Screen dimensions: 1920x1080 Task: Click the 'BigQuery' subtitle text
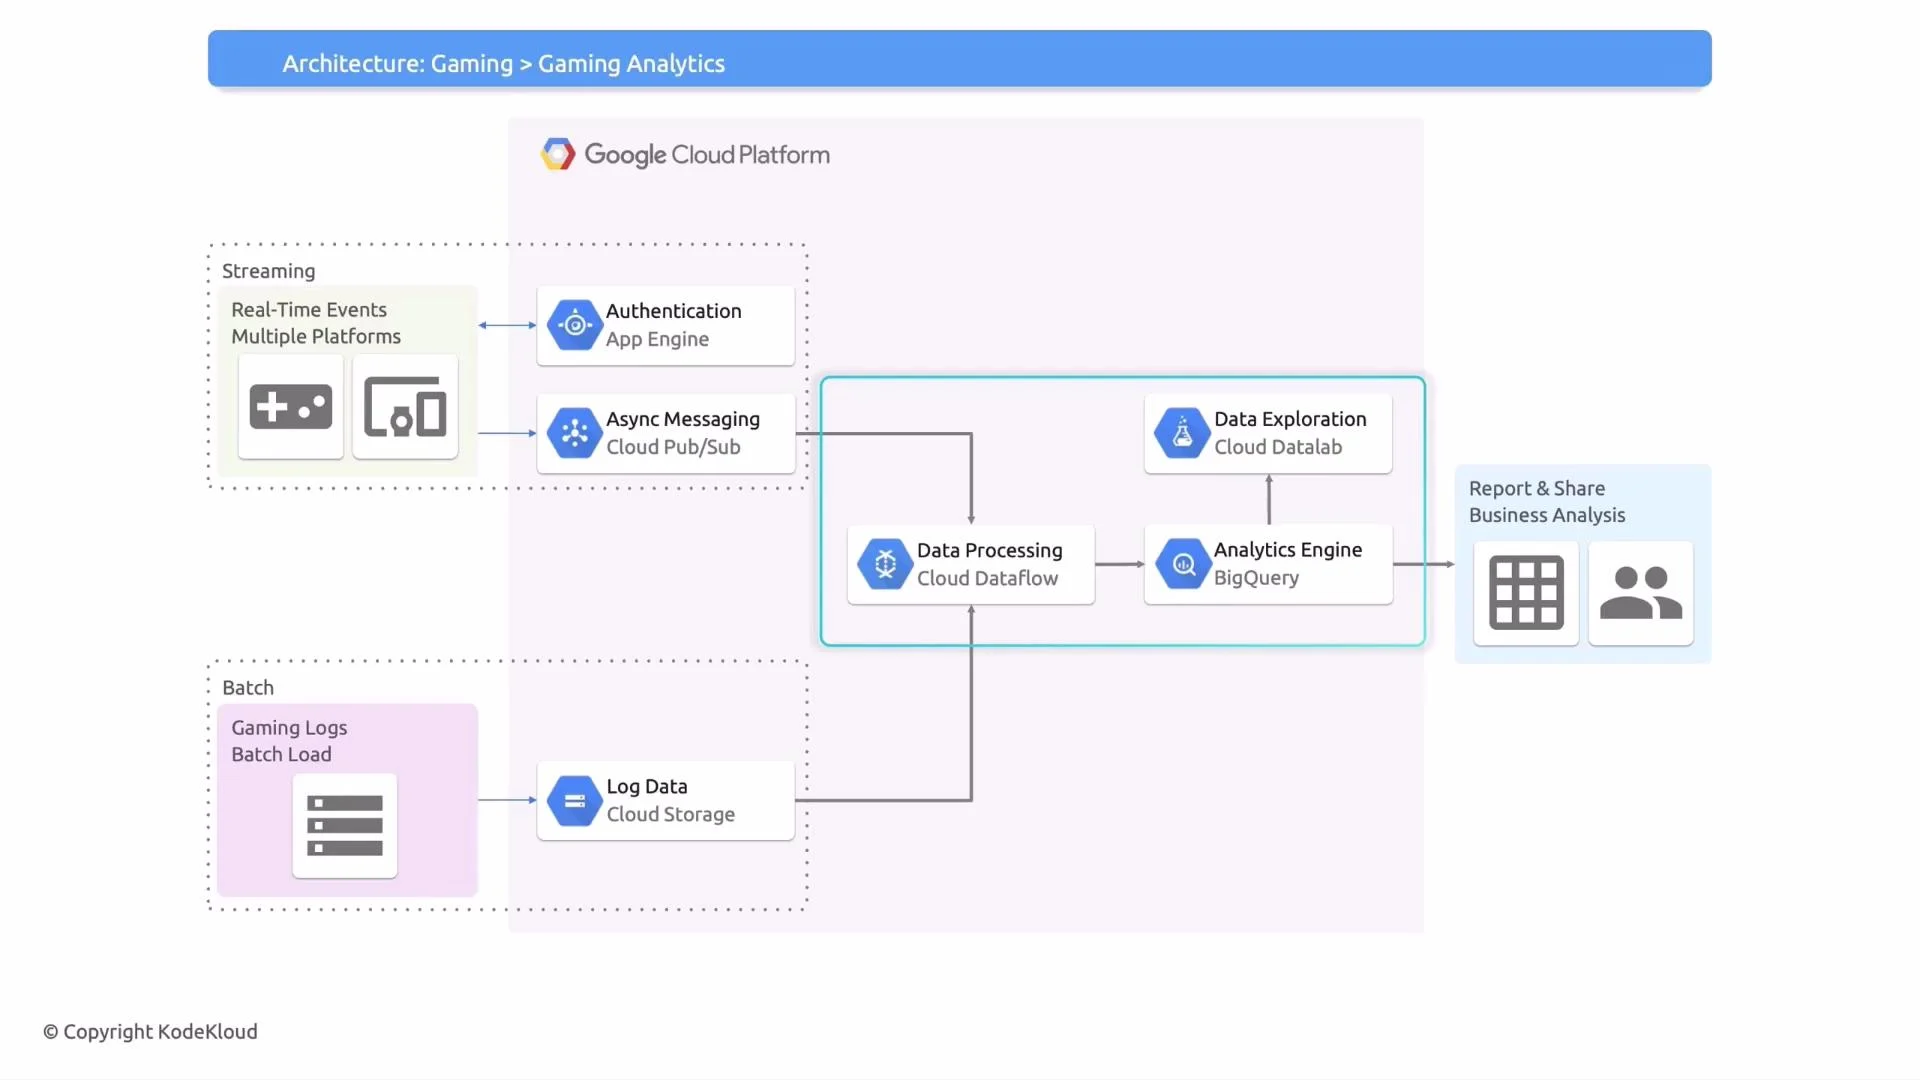[x=1256, y=578]
